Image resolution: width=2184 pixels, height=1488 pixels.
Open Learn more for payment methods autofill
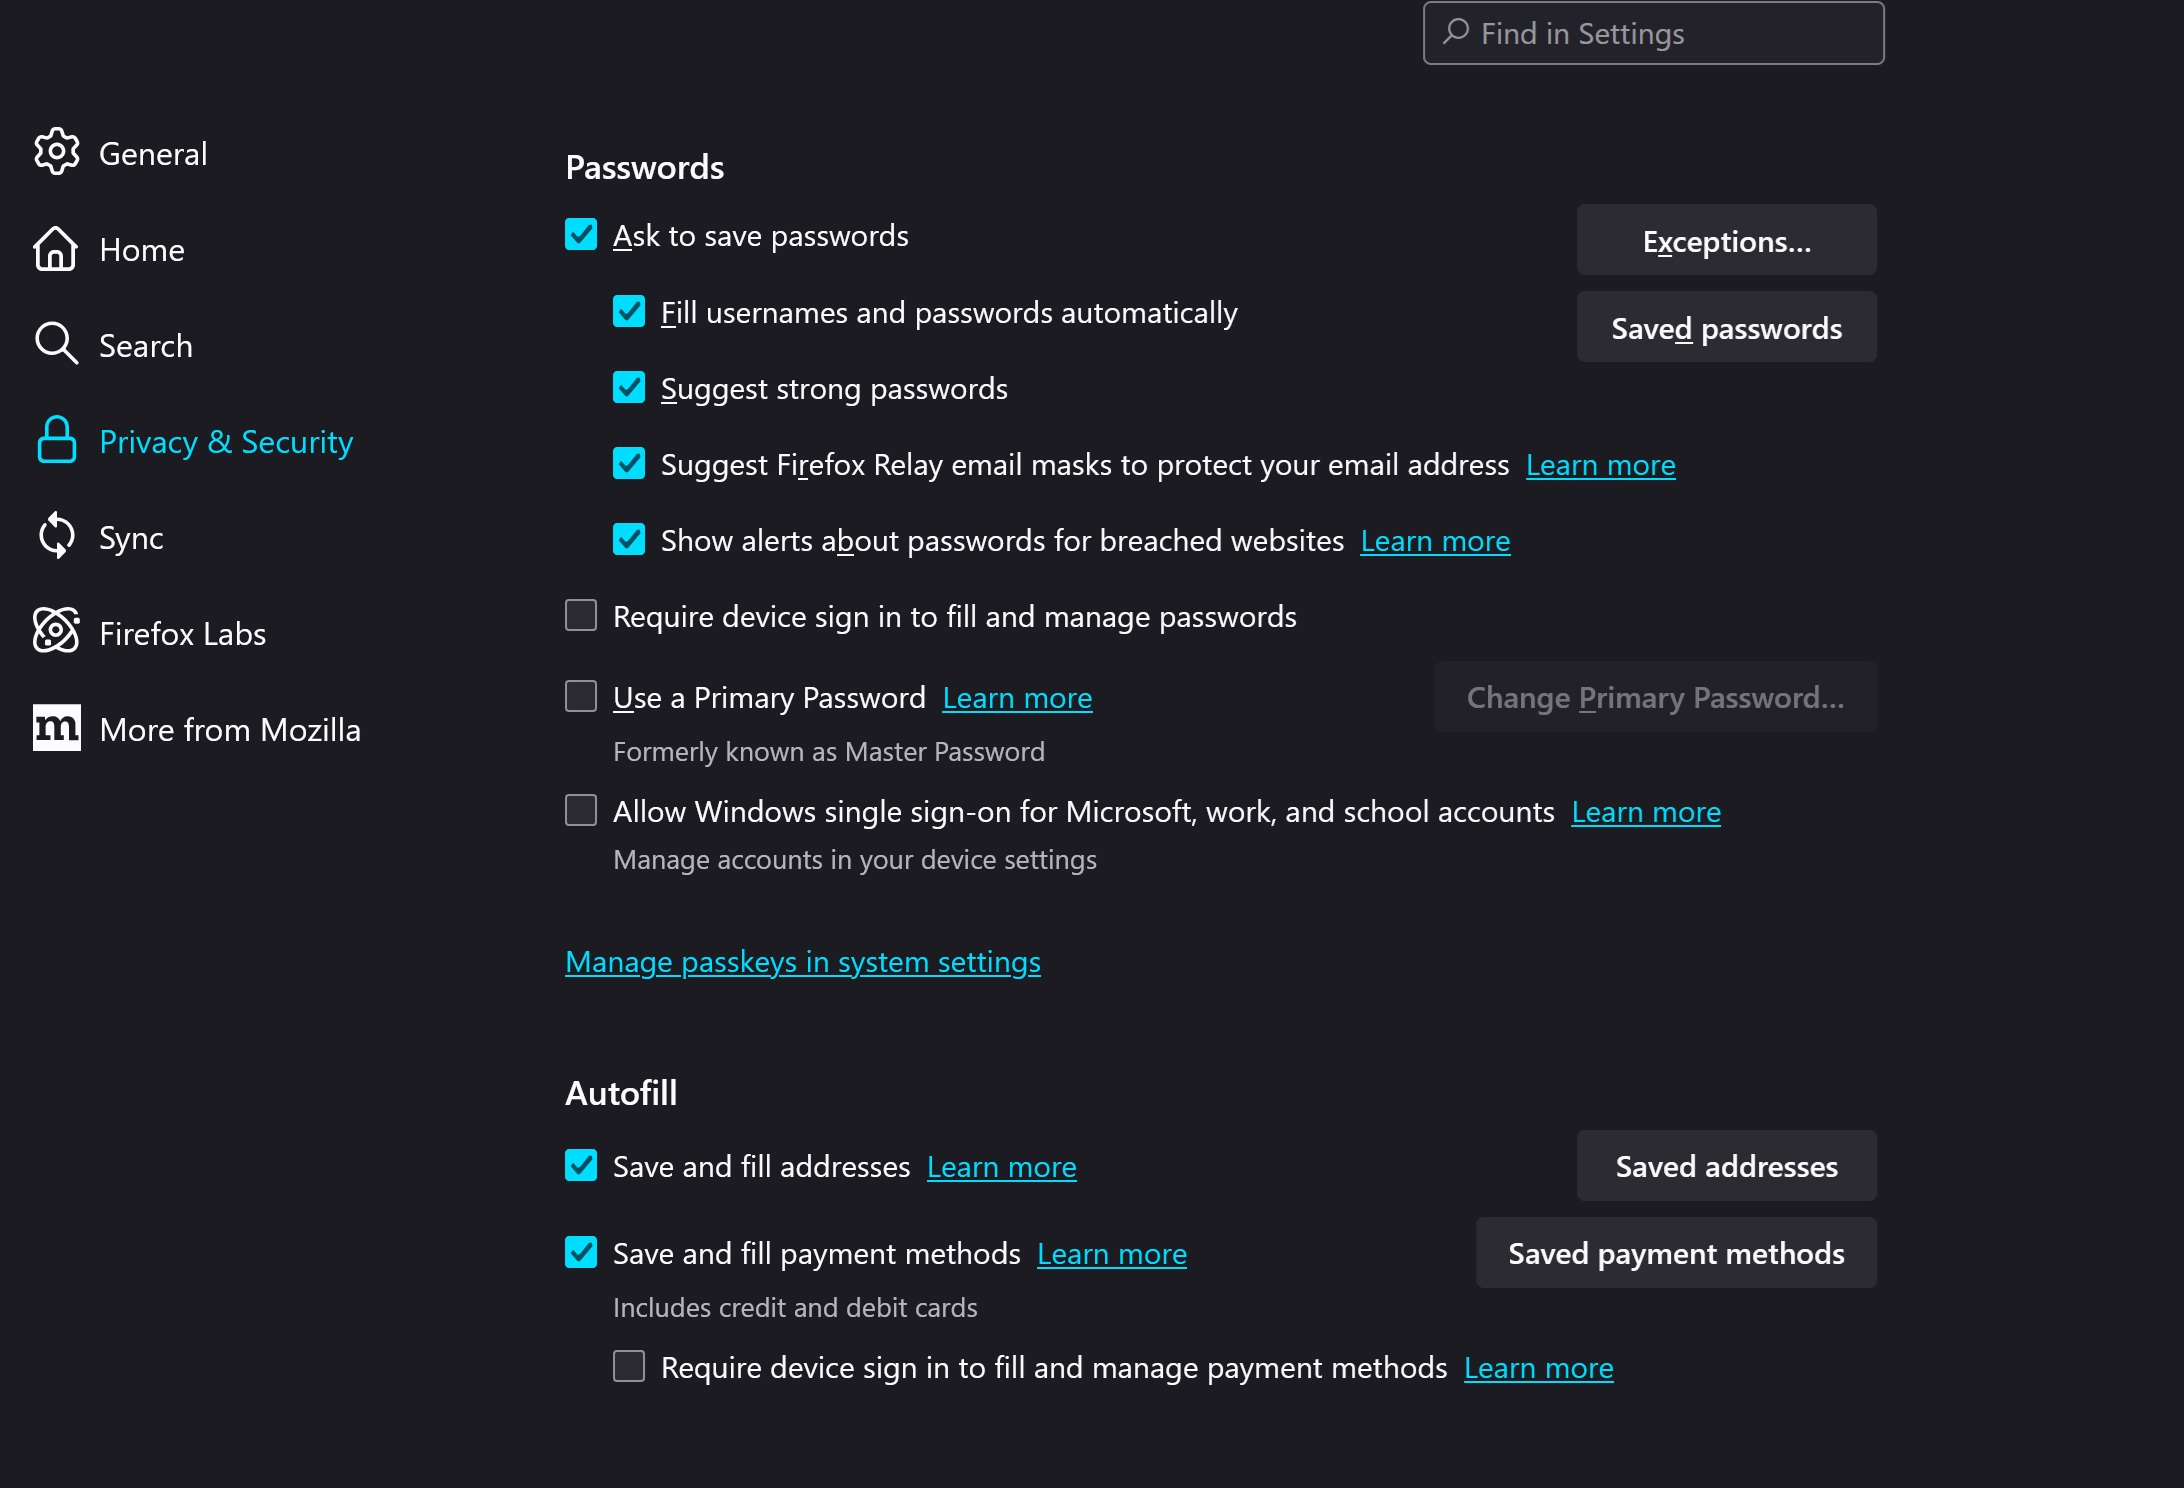click(x=1111, y=1254)
